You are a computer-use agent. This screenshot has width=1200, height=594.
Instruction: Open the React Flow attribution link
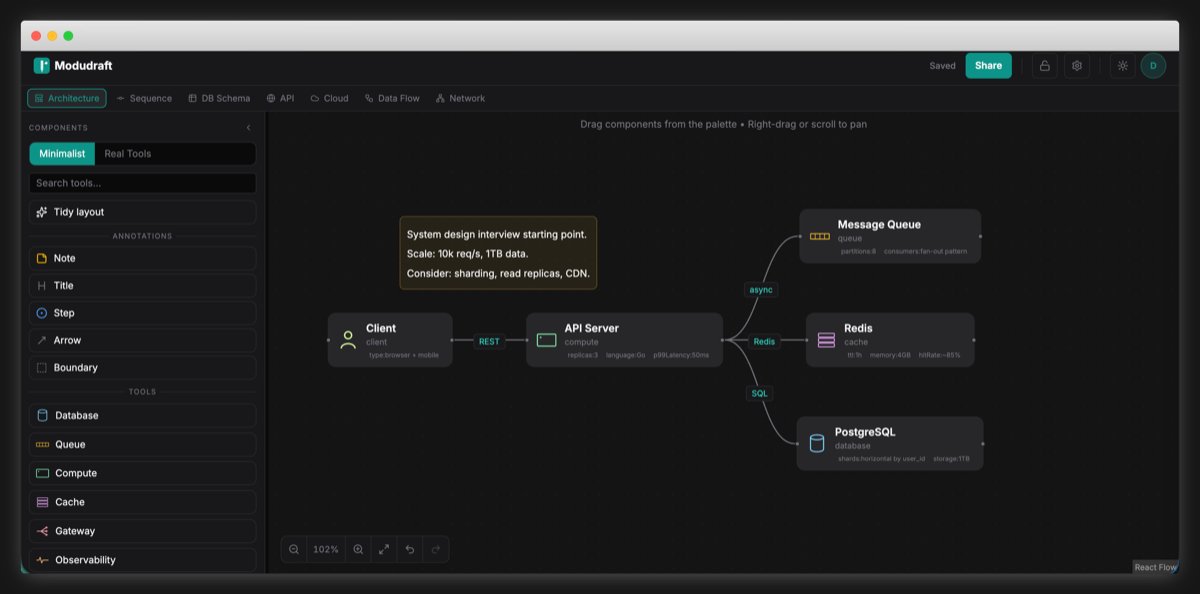pyautogui.click(x=1155, y=567)
